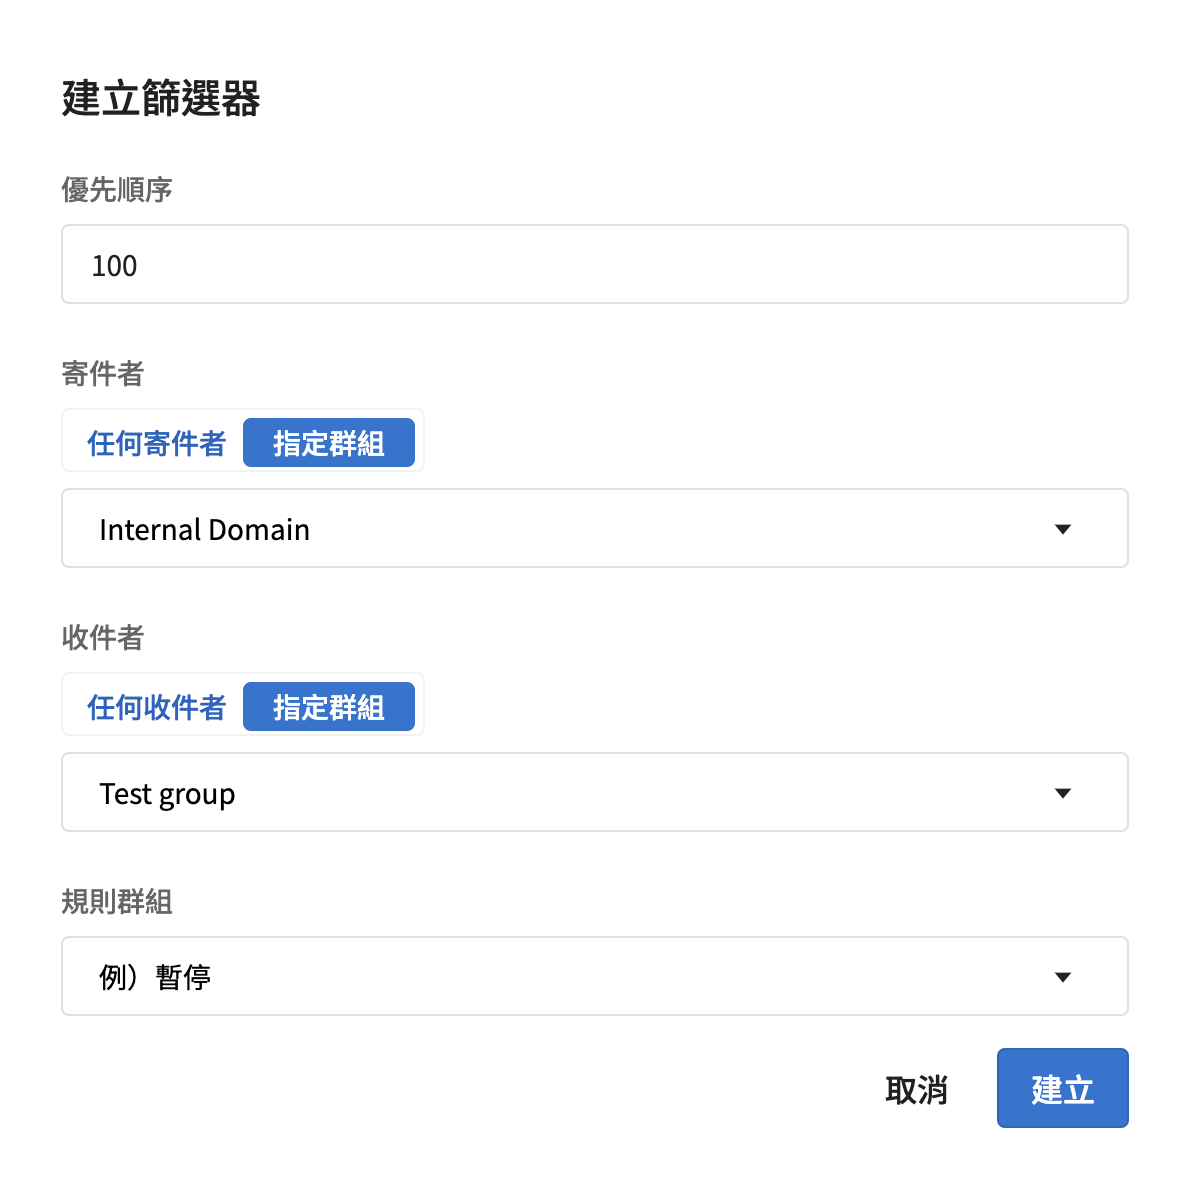Select the 任何寄件者 option
The image size is (1186, 1190).
(156, 442)
